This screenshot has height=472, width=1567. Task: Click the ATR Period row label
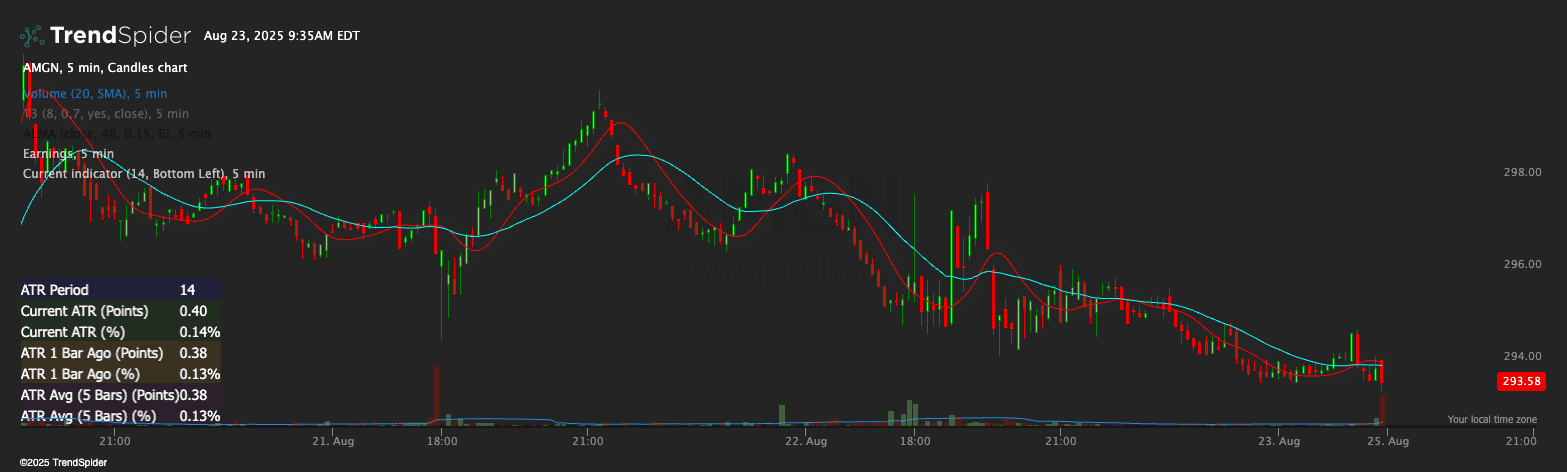(x=55, y=290)
